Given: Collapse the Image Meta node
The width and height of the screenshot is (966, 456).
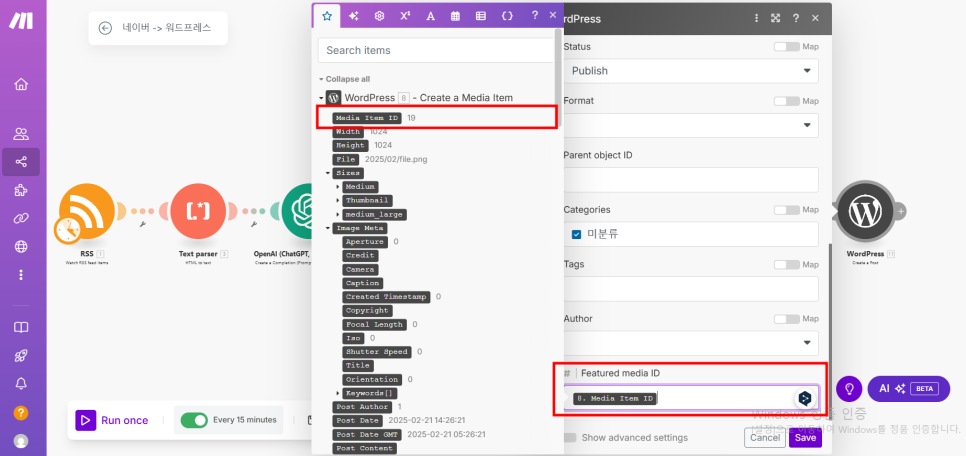Looking at the screenshot, I should (328, 228).
